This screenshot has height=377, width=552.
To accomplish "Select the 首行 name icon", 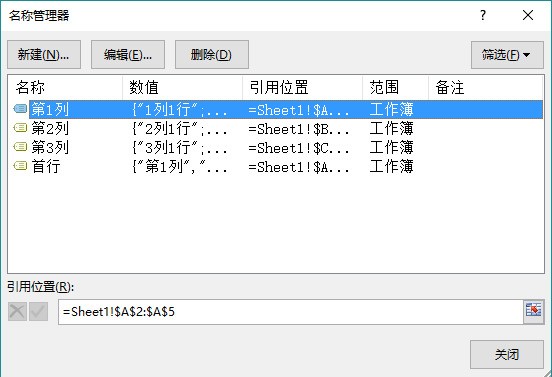I will click(20, 165).
